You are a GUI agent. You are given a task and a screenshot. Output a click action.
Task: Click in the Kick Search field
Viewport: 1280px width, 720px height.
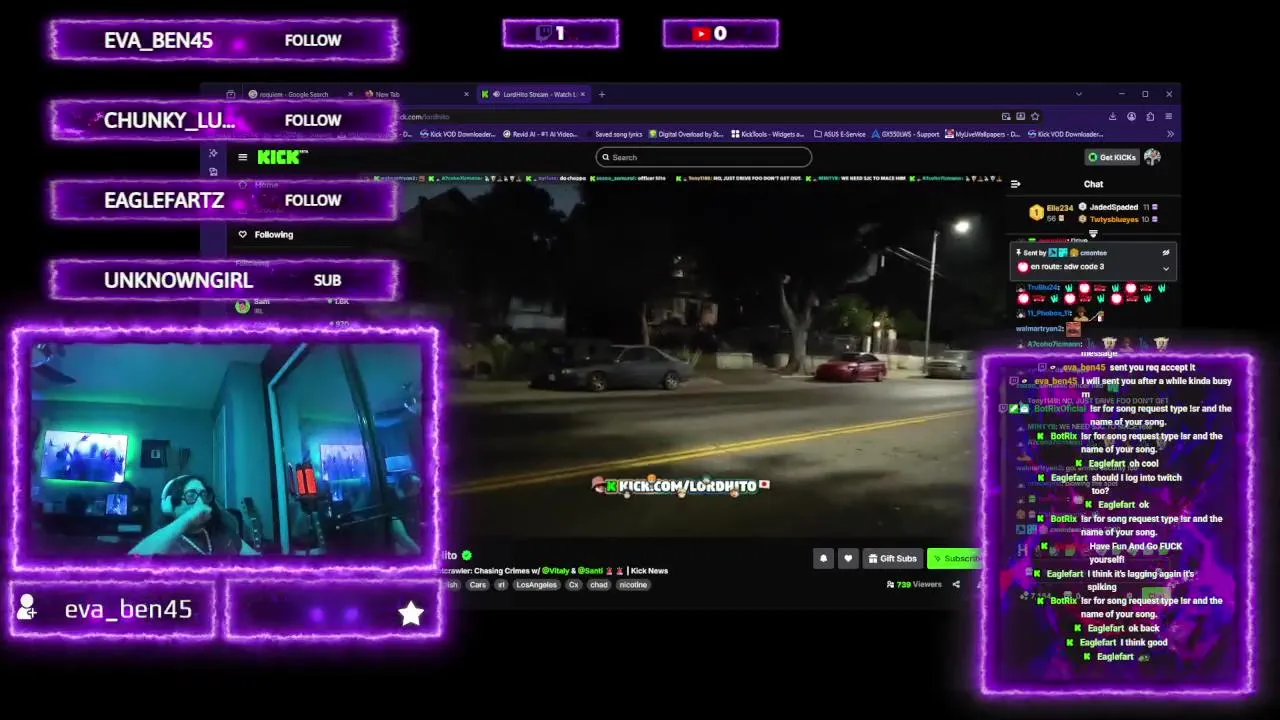point(704,157)
